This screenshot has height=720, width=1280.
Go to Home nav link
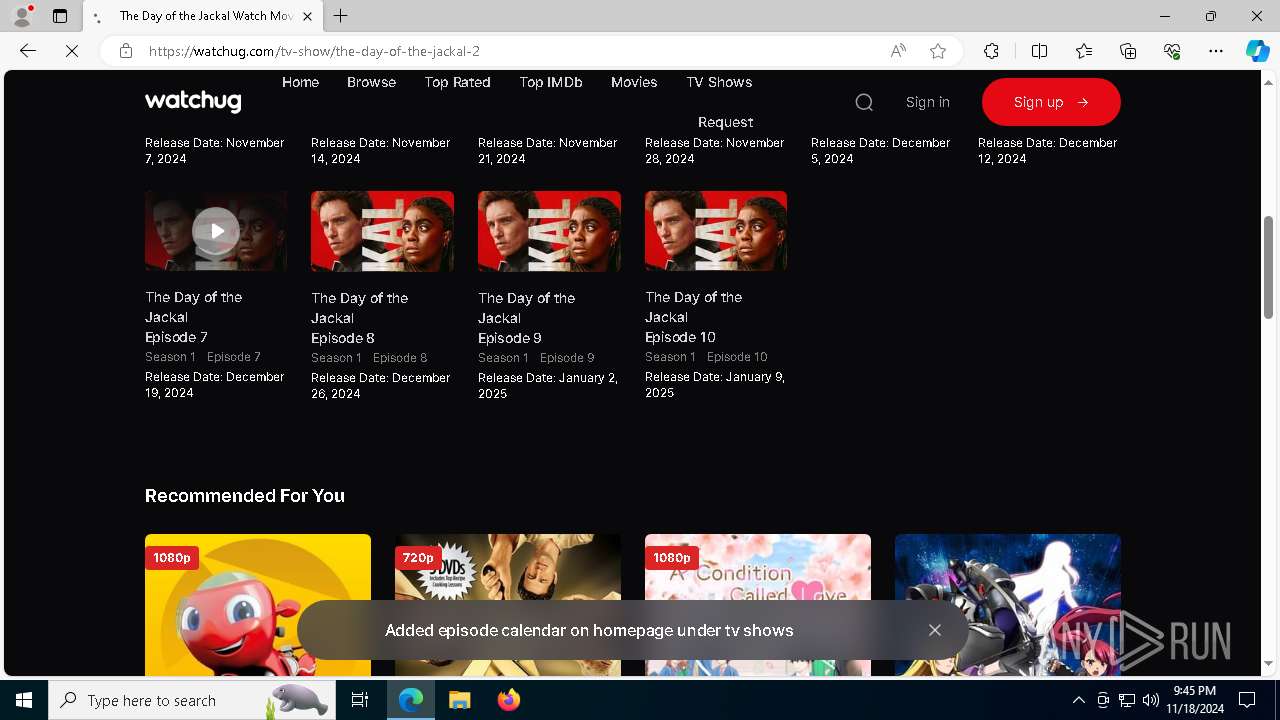pos(300,82)
